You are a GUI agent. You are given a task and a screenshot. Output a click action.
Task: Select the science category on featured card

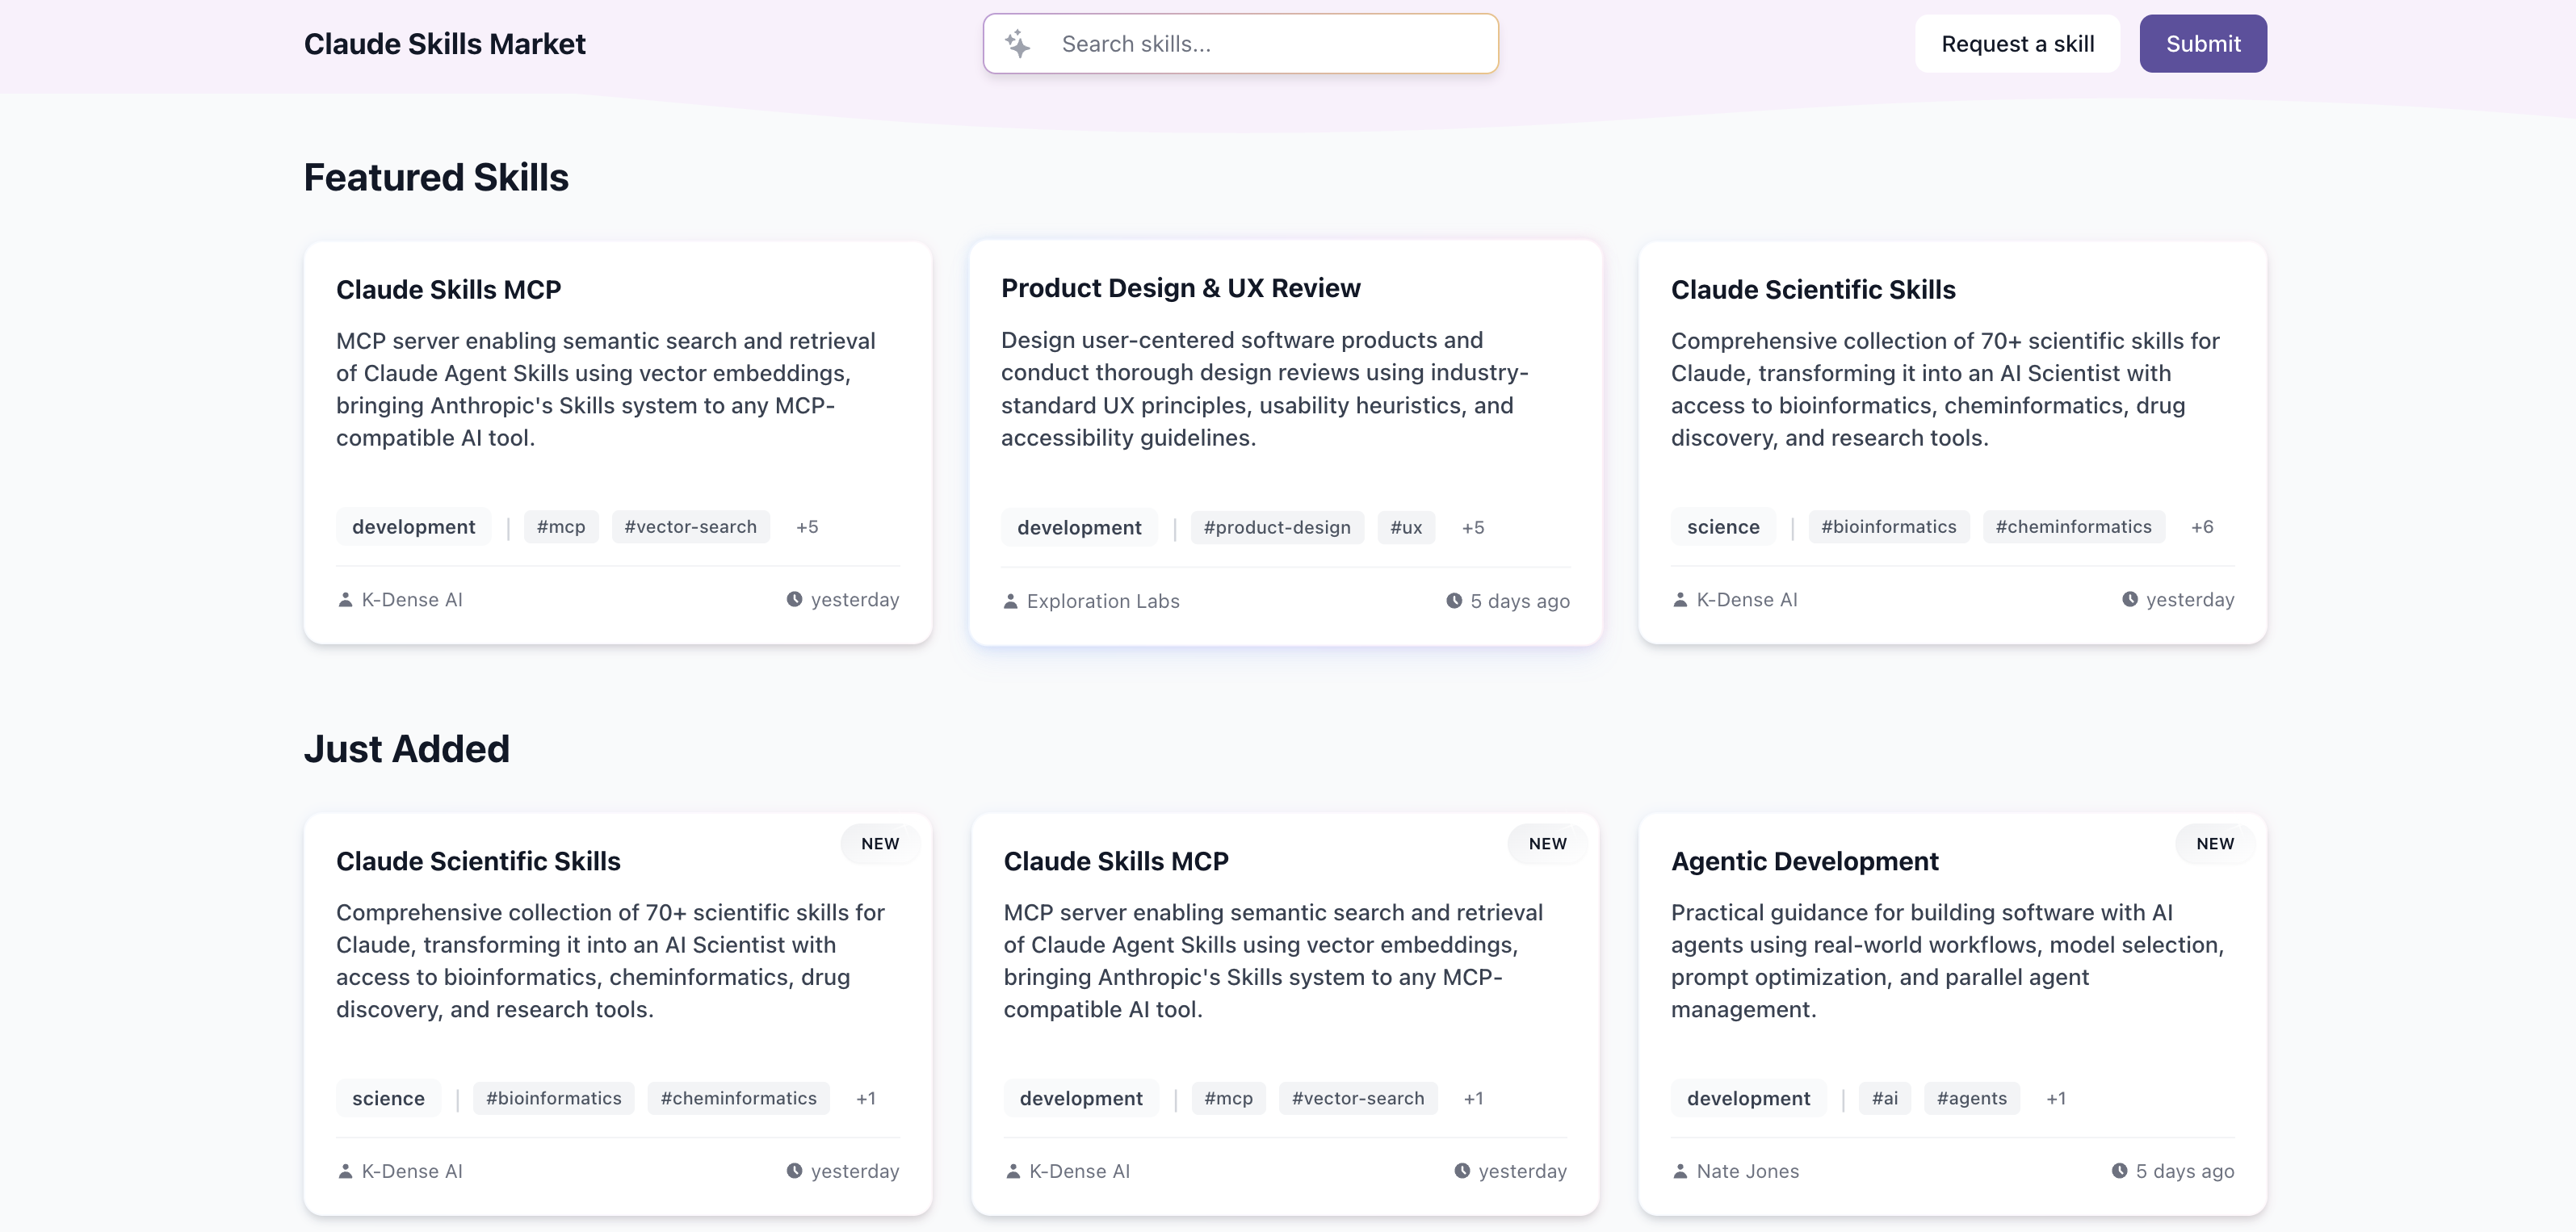pos(1722,527)
